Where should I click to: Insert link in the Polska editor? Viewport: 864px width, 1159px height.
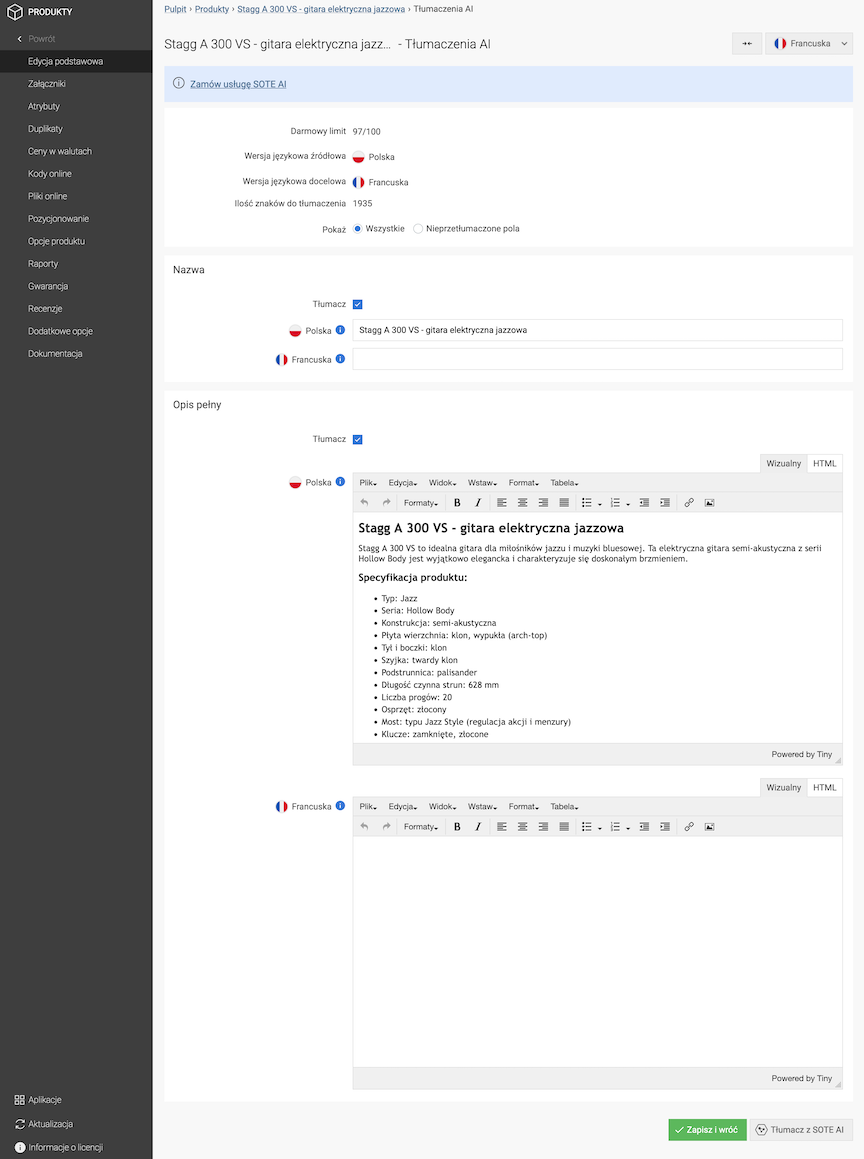689,503
